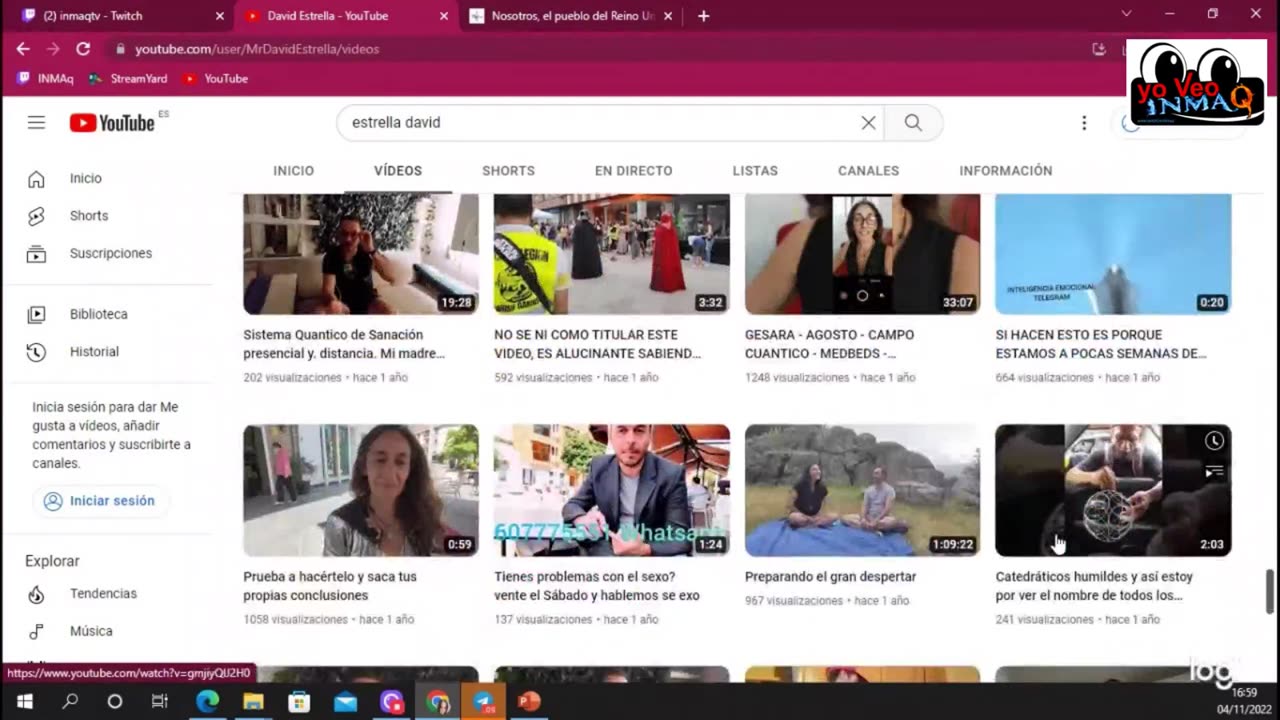Open video title Tienes problemas con el sexo?
This screenshot has width=1280, height=720.
597,586
